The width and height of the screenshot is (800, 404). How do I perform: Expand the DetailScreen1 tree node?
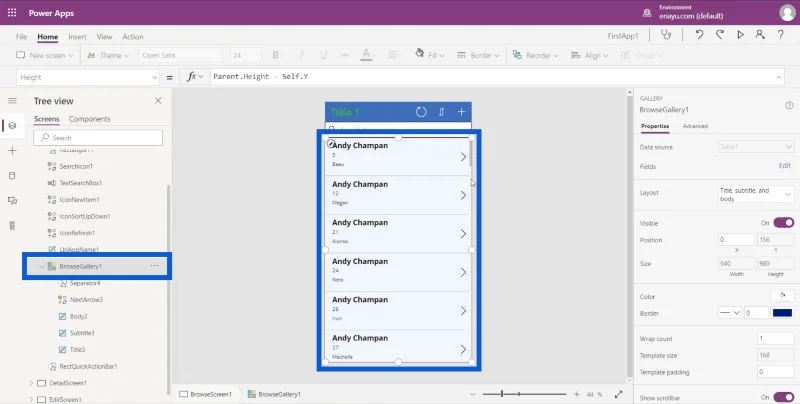pyautogui.click(x=31, y=383)
